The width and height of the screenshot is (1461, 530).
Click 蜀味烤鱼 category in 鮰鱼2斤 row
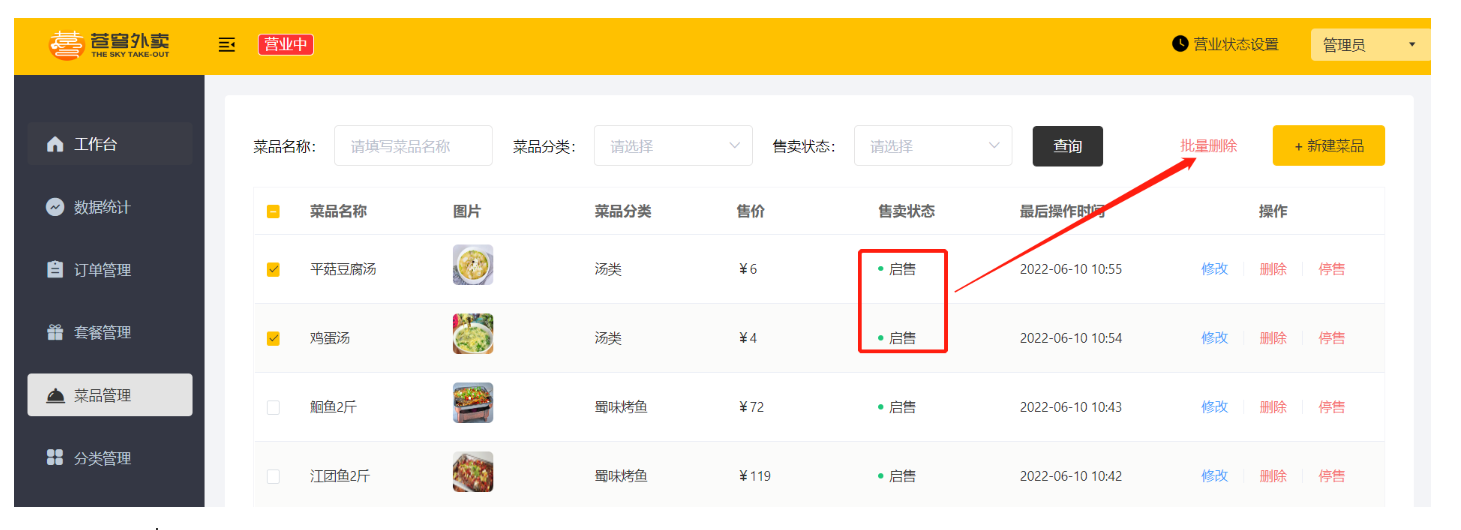tap(621, 407)
